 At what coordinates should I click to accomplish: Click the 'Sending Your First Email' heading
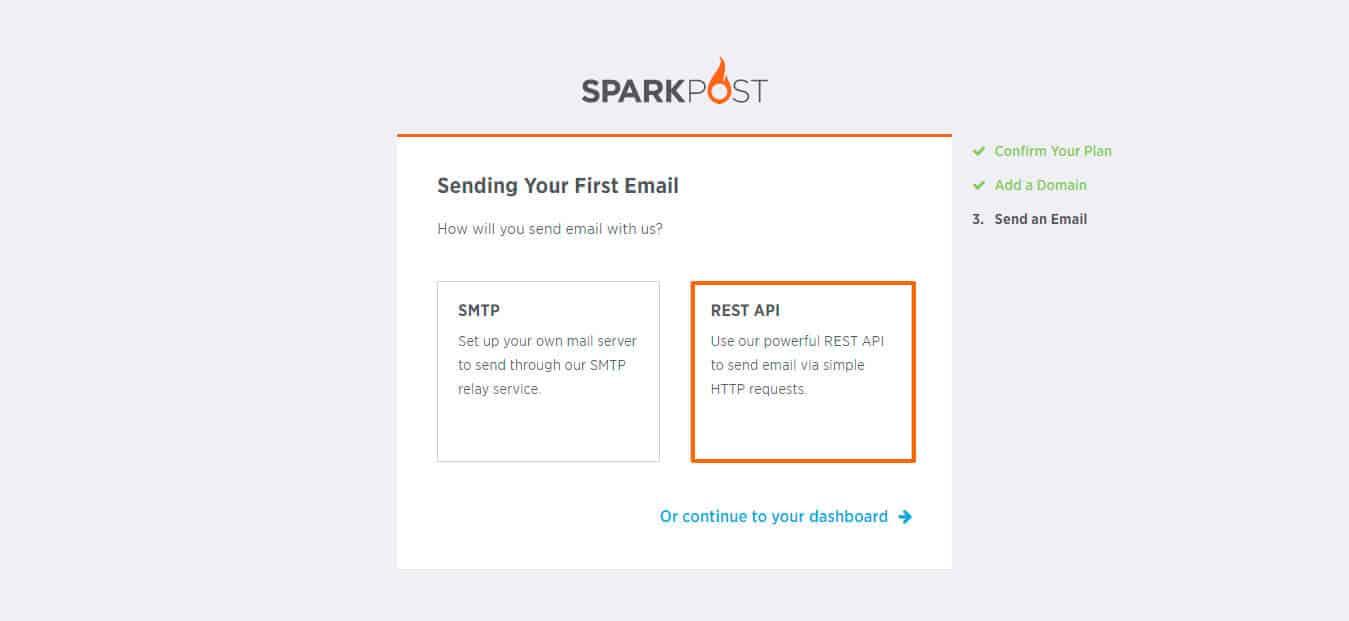coord(558,186)
